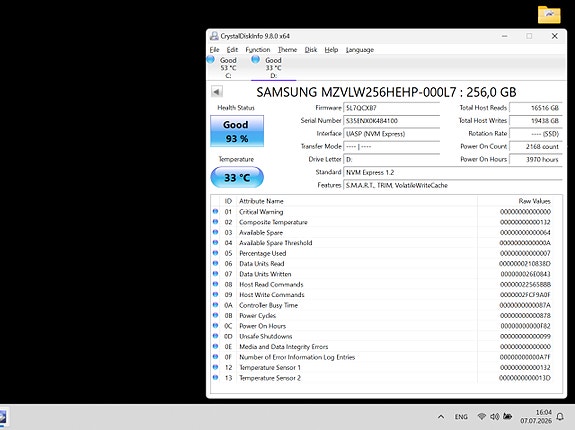This screenshot has height=430, width=575.
Task: Click the taskbar app icon at left
Action: (3, 417)
